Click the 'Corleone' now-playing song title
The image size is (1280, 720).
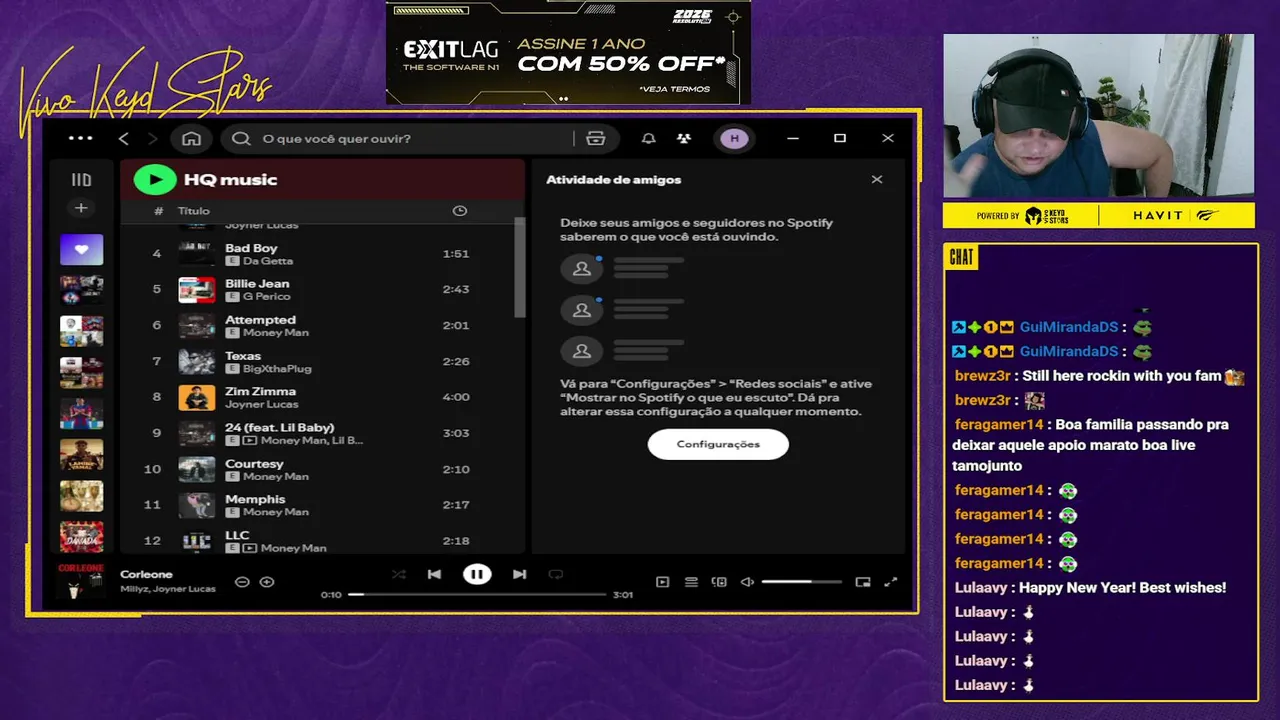pyautogui.click(x=146, y=574)
